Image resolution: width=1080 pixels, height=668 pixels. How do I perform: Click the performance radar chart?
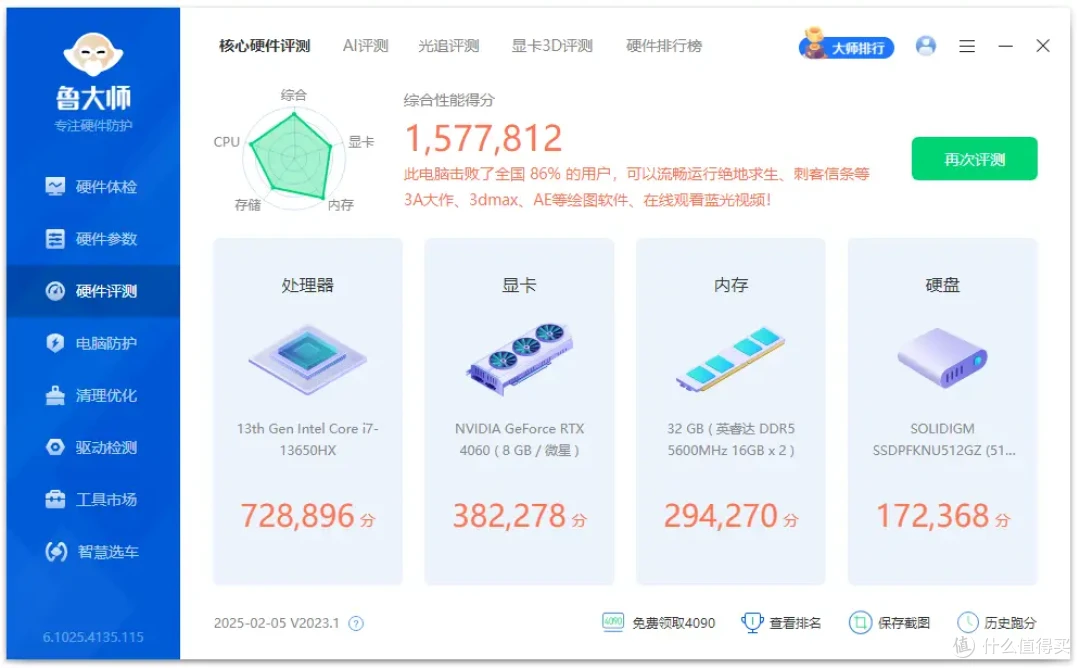click(x=293, y=157)
